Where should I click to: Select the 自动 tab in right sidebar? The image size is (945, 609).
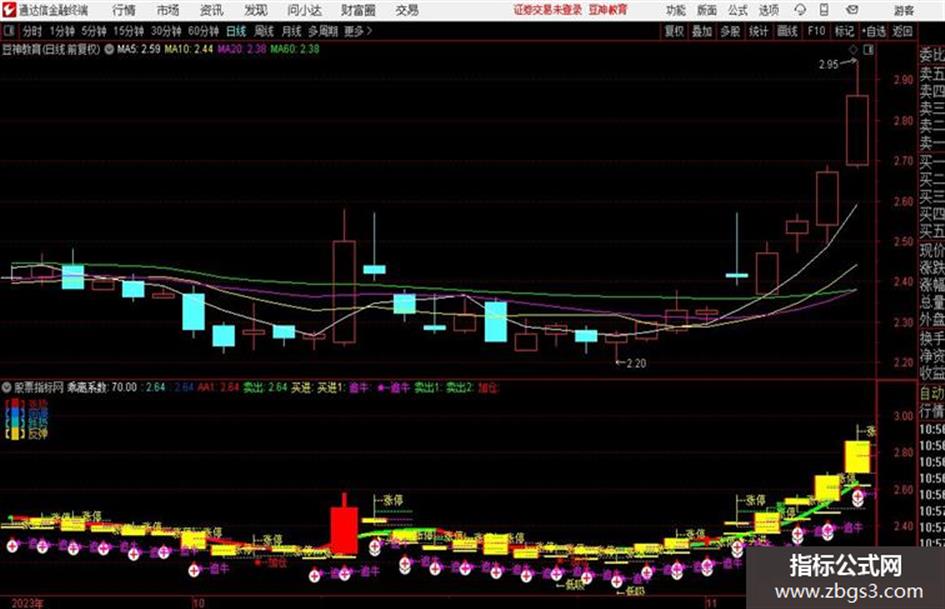932,393
